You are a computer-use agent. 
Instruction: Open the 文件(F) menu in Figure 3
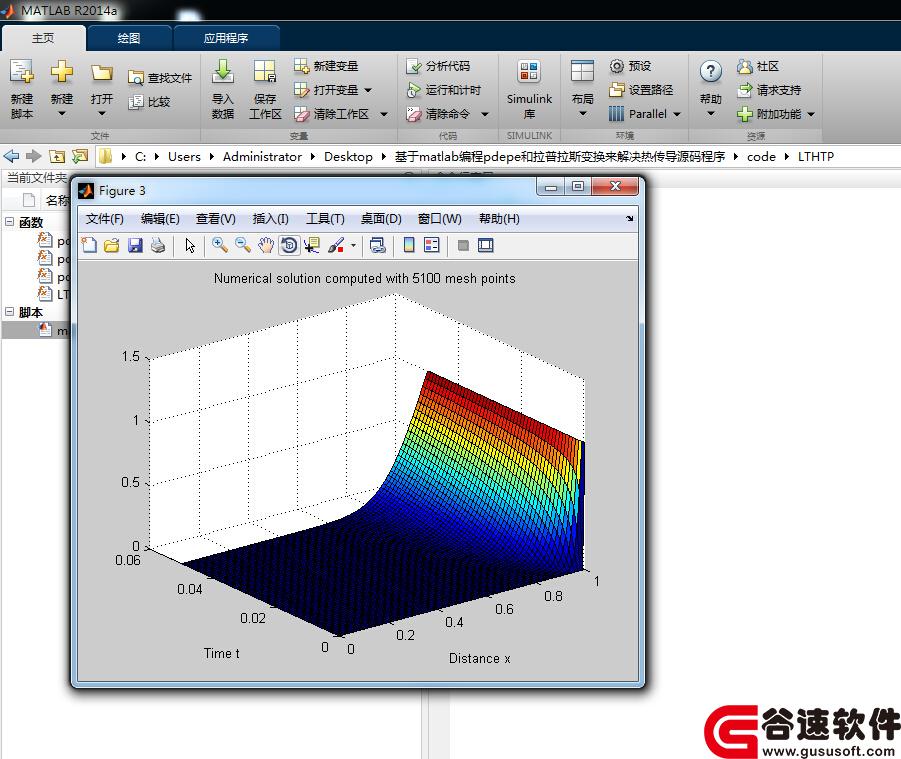tap(105, 219)
